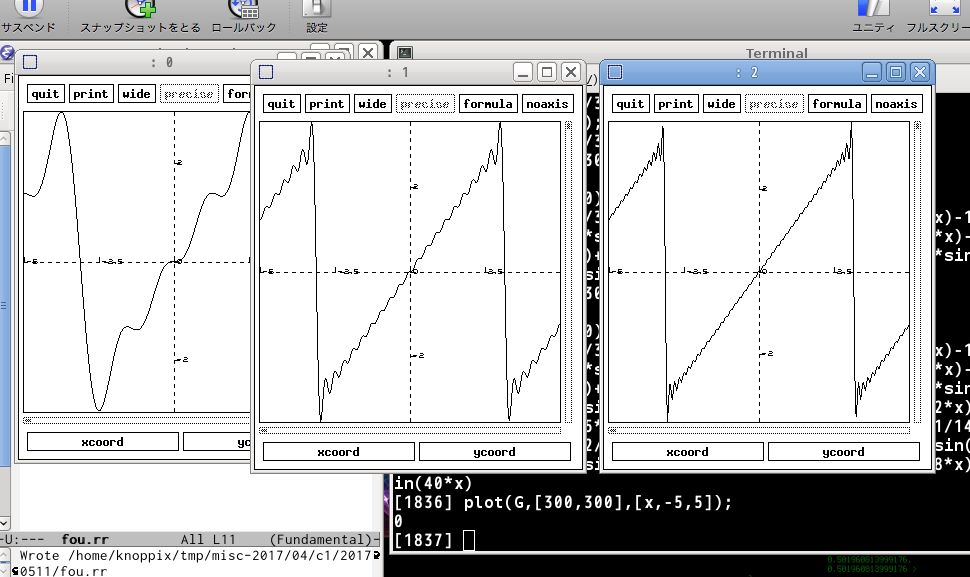Click print in plot window 0
Screen dimensions: 970x577
click(91, 94)
